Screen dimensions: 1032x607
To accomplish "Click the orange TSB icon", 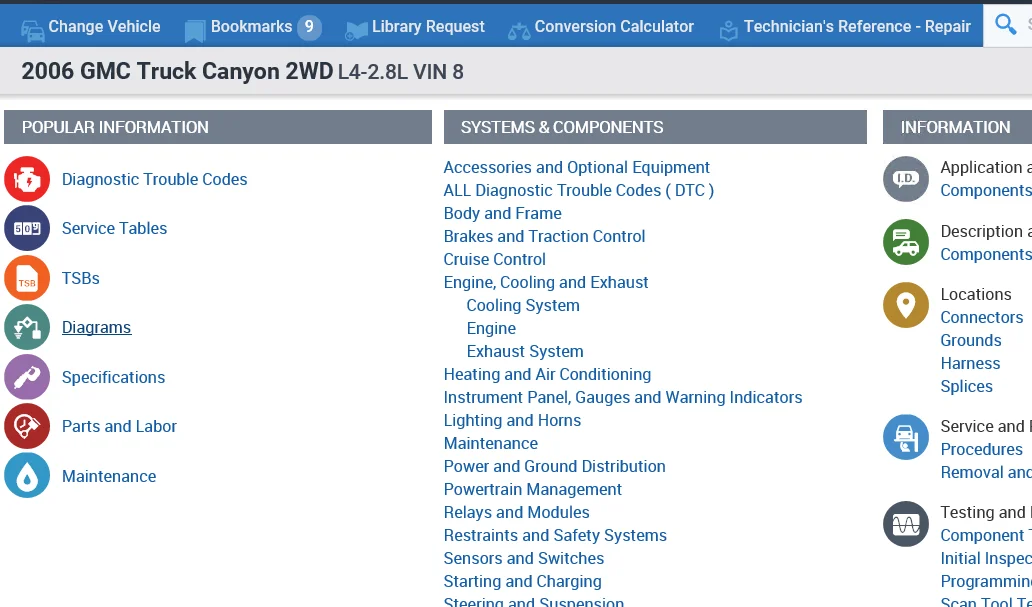I will [x=26, y=278].
